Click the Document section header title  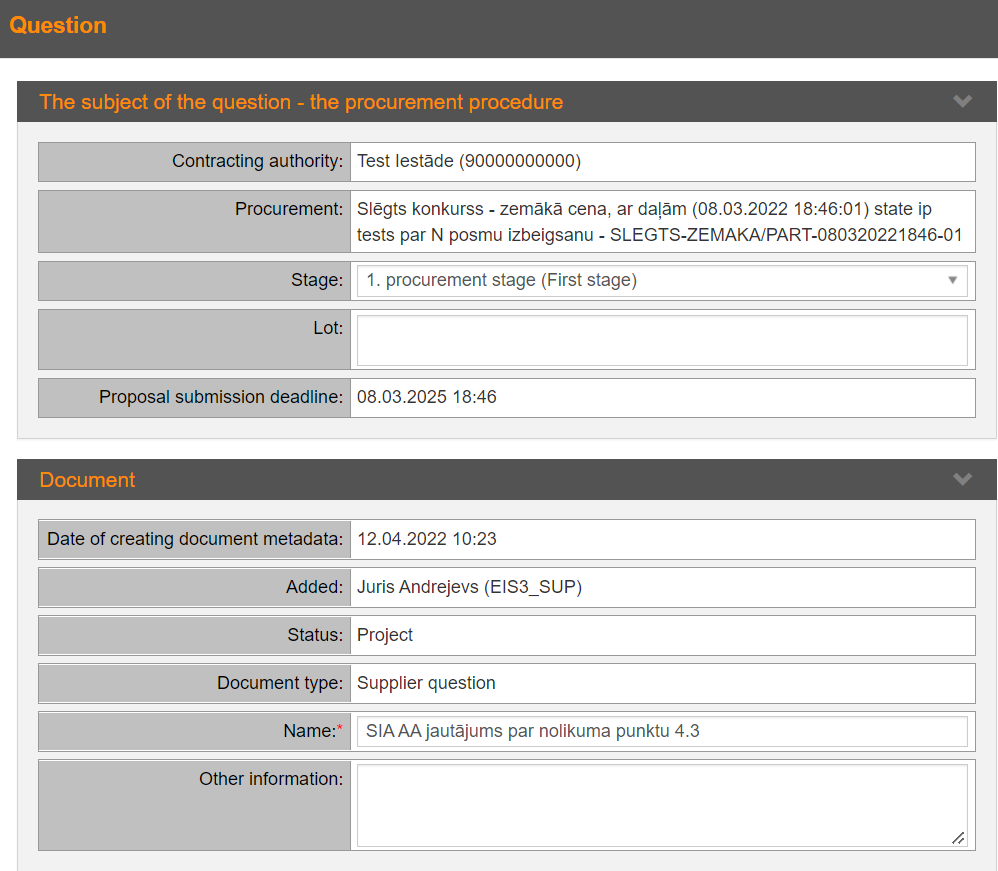[87, 480]
